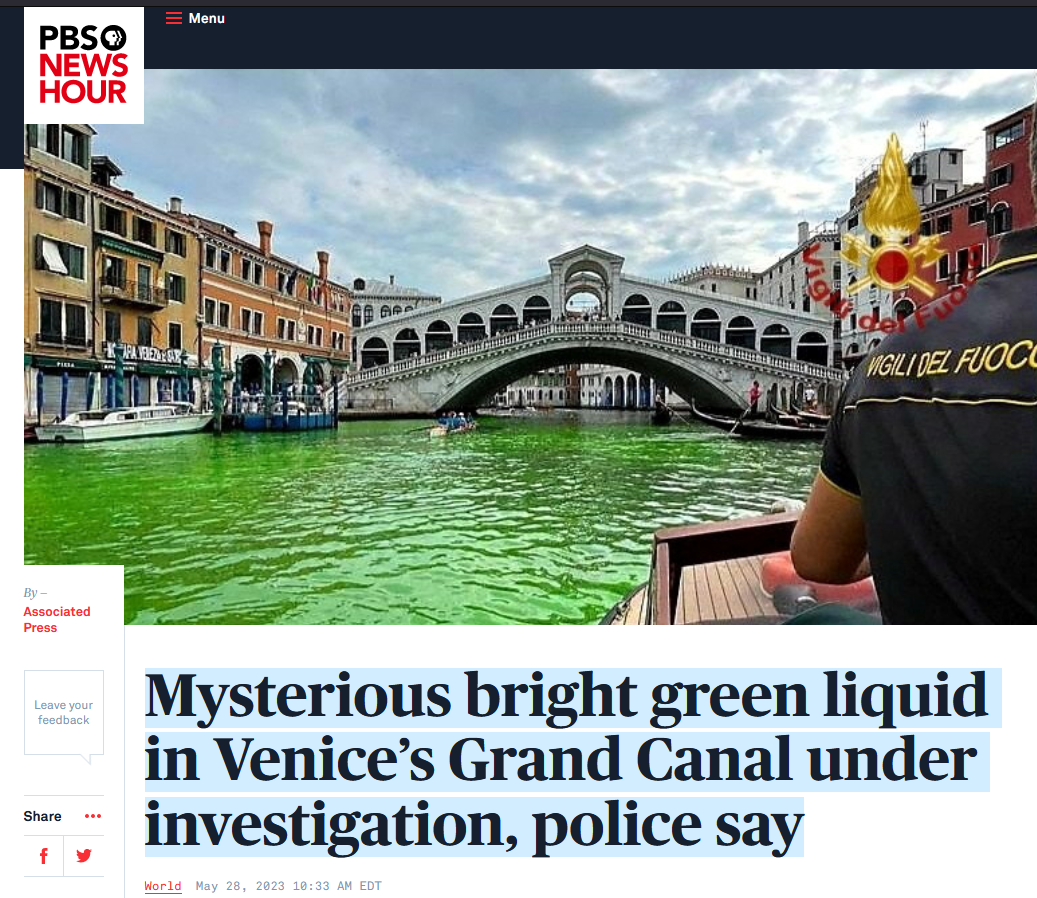This screenshot has width=1037, height=898.
Task: Go to PBS NewsHour logo homepage
Action: tap(84, 65)
